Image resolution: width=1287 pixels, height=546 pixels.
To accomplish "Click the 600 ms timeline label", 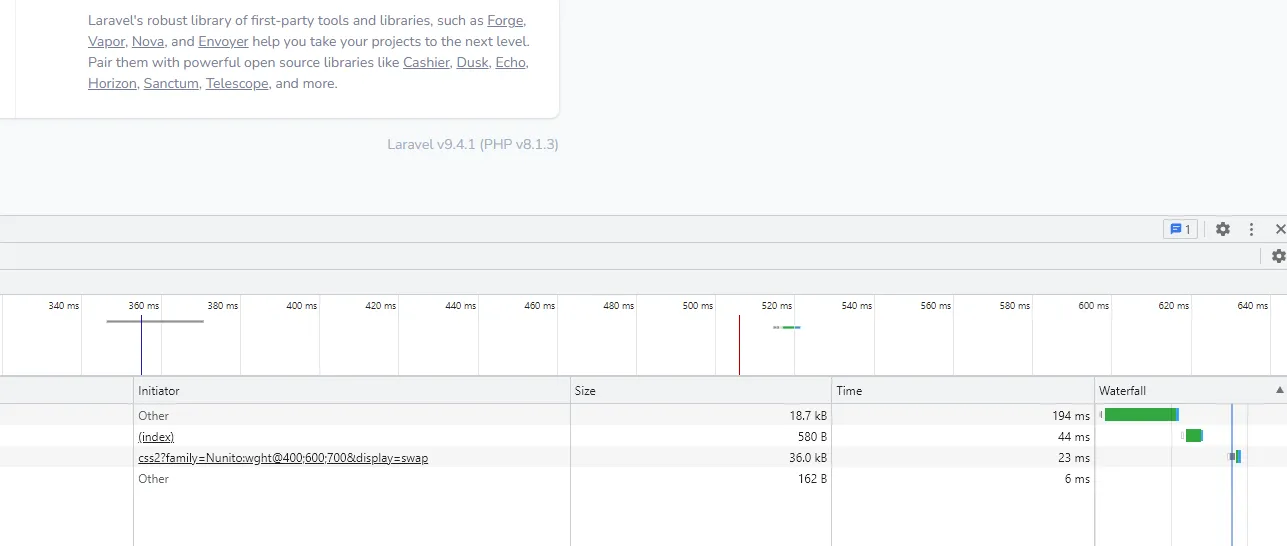I will (1093, 305).
